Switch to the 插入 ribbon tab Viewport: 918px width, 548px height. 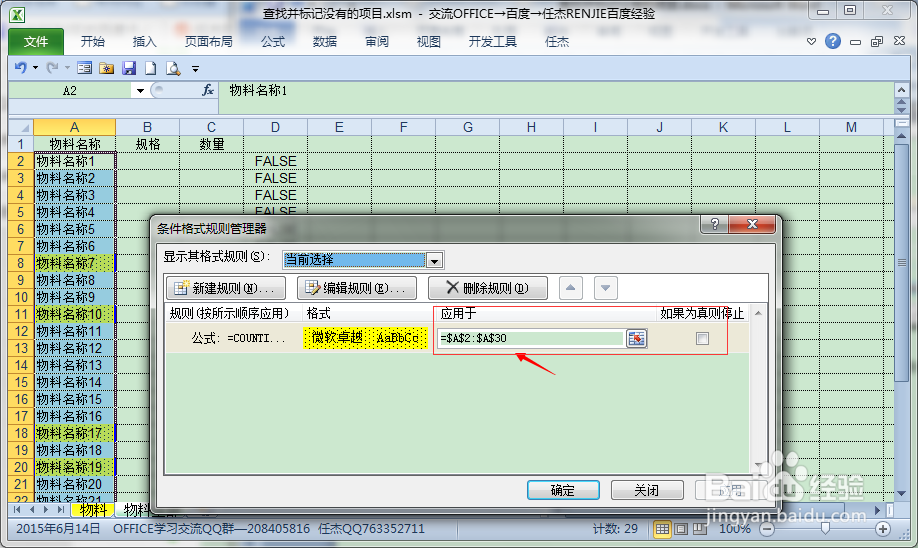coord(145,42)
